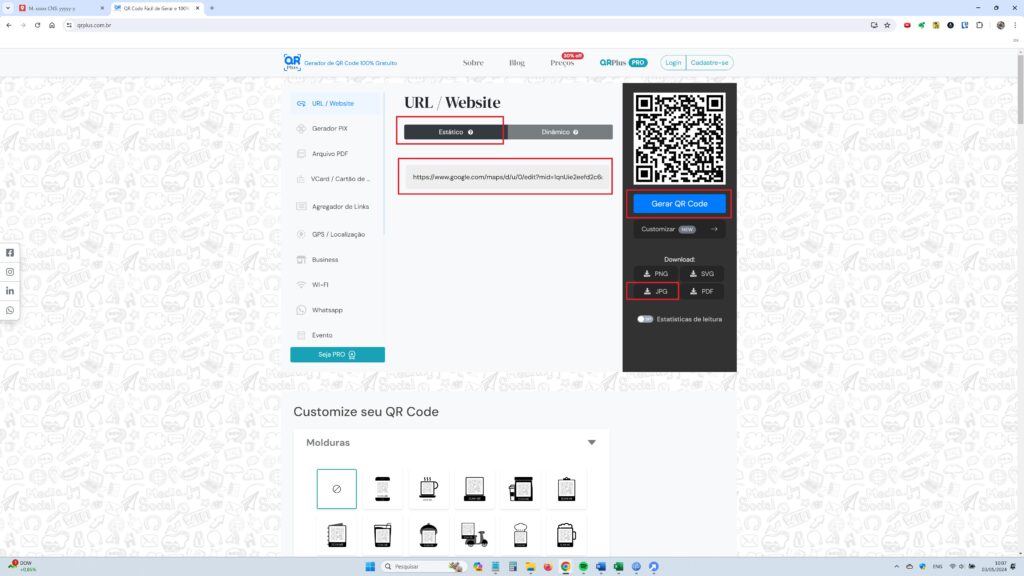Viewport: 1024px width, 576px height.
Task: Show hidden system tray icons
Action: [x=897, y=566]
